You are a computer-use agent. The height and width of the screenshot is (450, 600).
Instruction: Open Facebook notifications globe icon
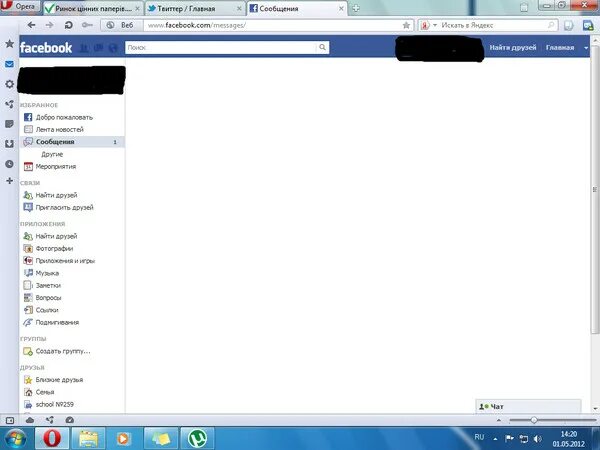point(113,47)
